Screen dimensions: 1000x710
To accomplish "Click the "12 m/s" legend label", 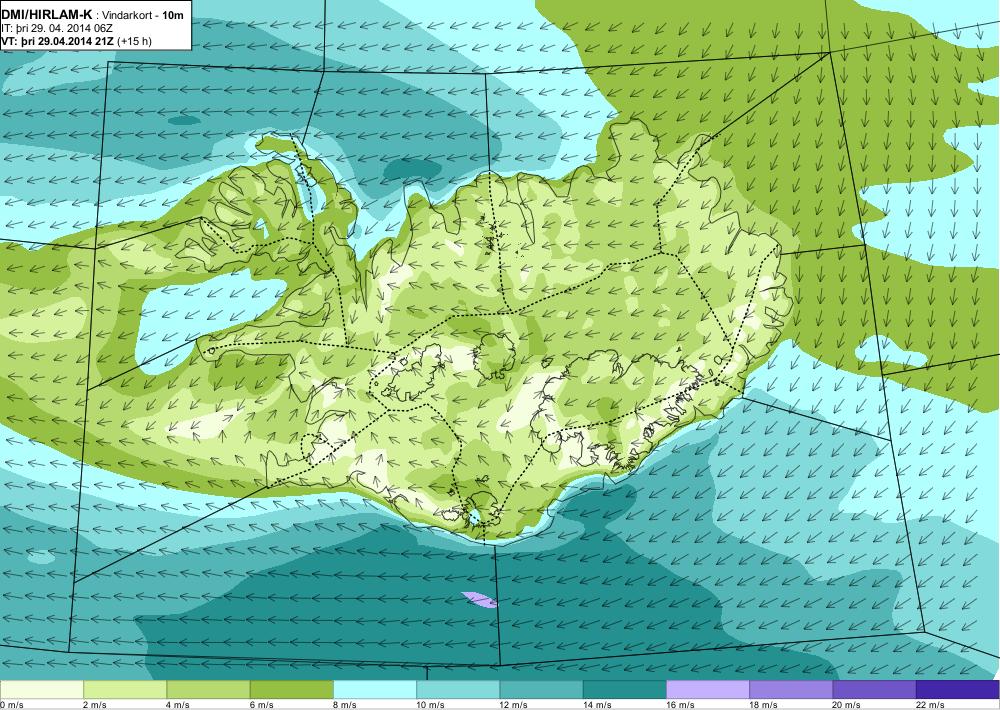I will (514, 705).
